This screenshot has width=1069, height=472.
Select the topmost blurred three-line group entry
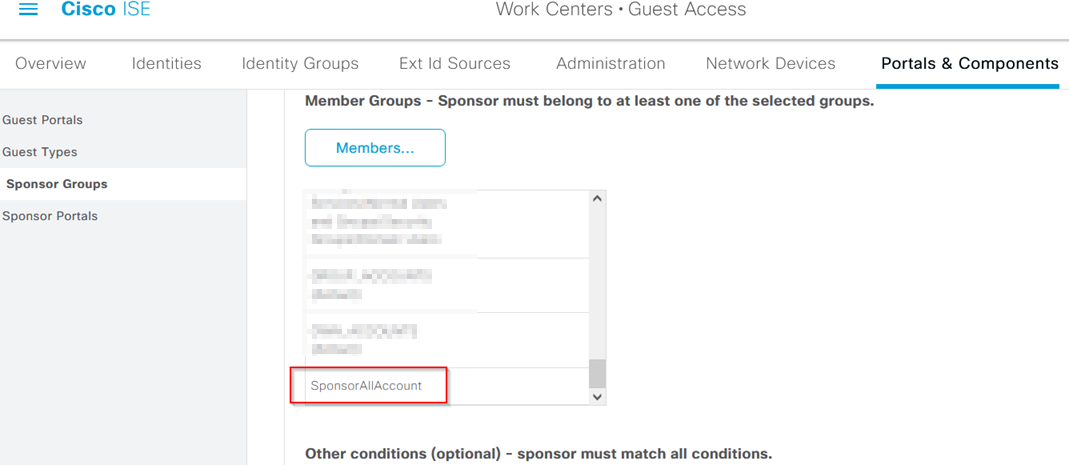click(x=448, y=224)
